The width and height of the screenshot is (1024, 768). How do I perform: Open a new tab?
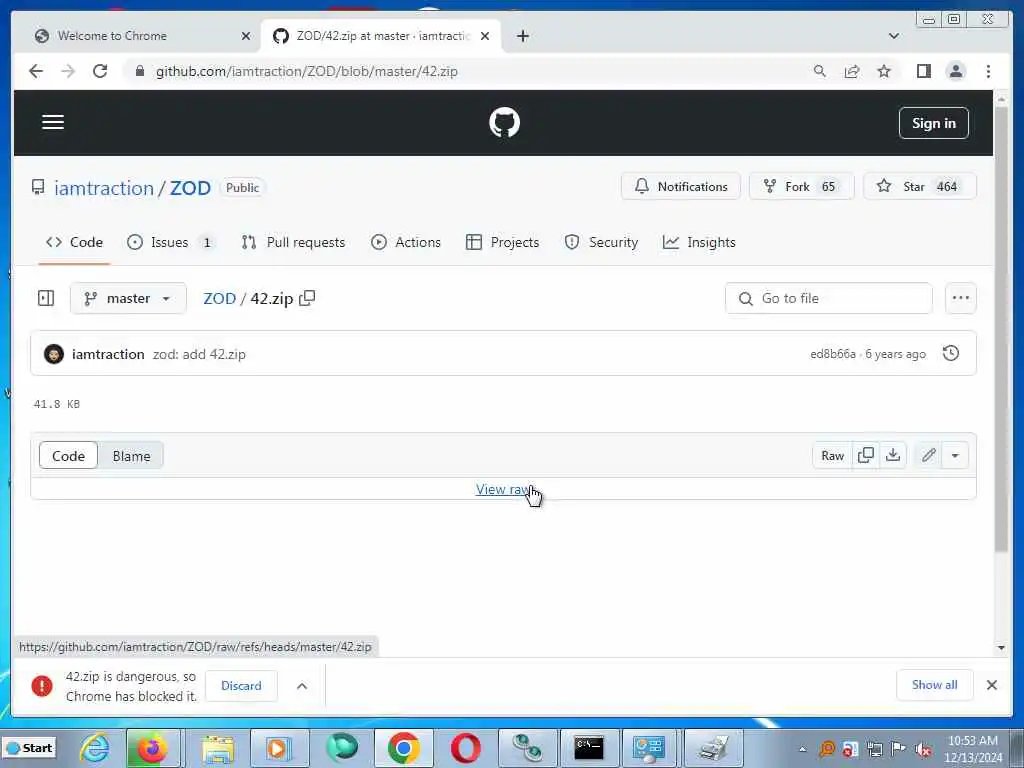coord(522,36)
